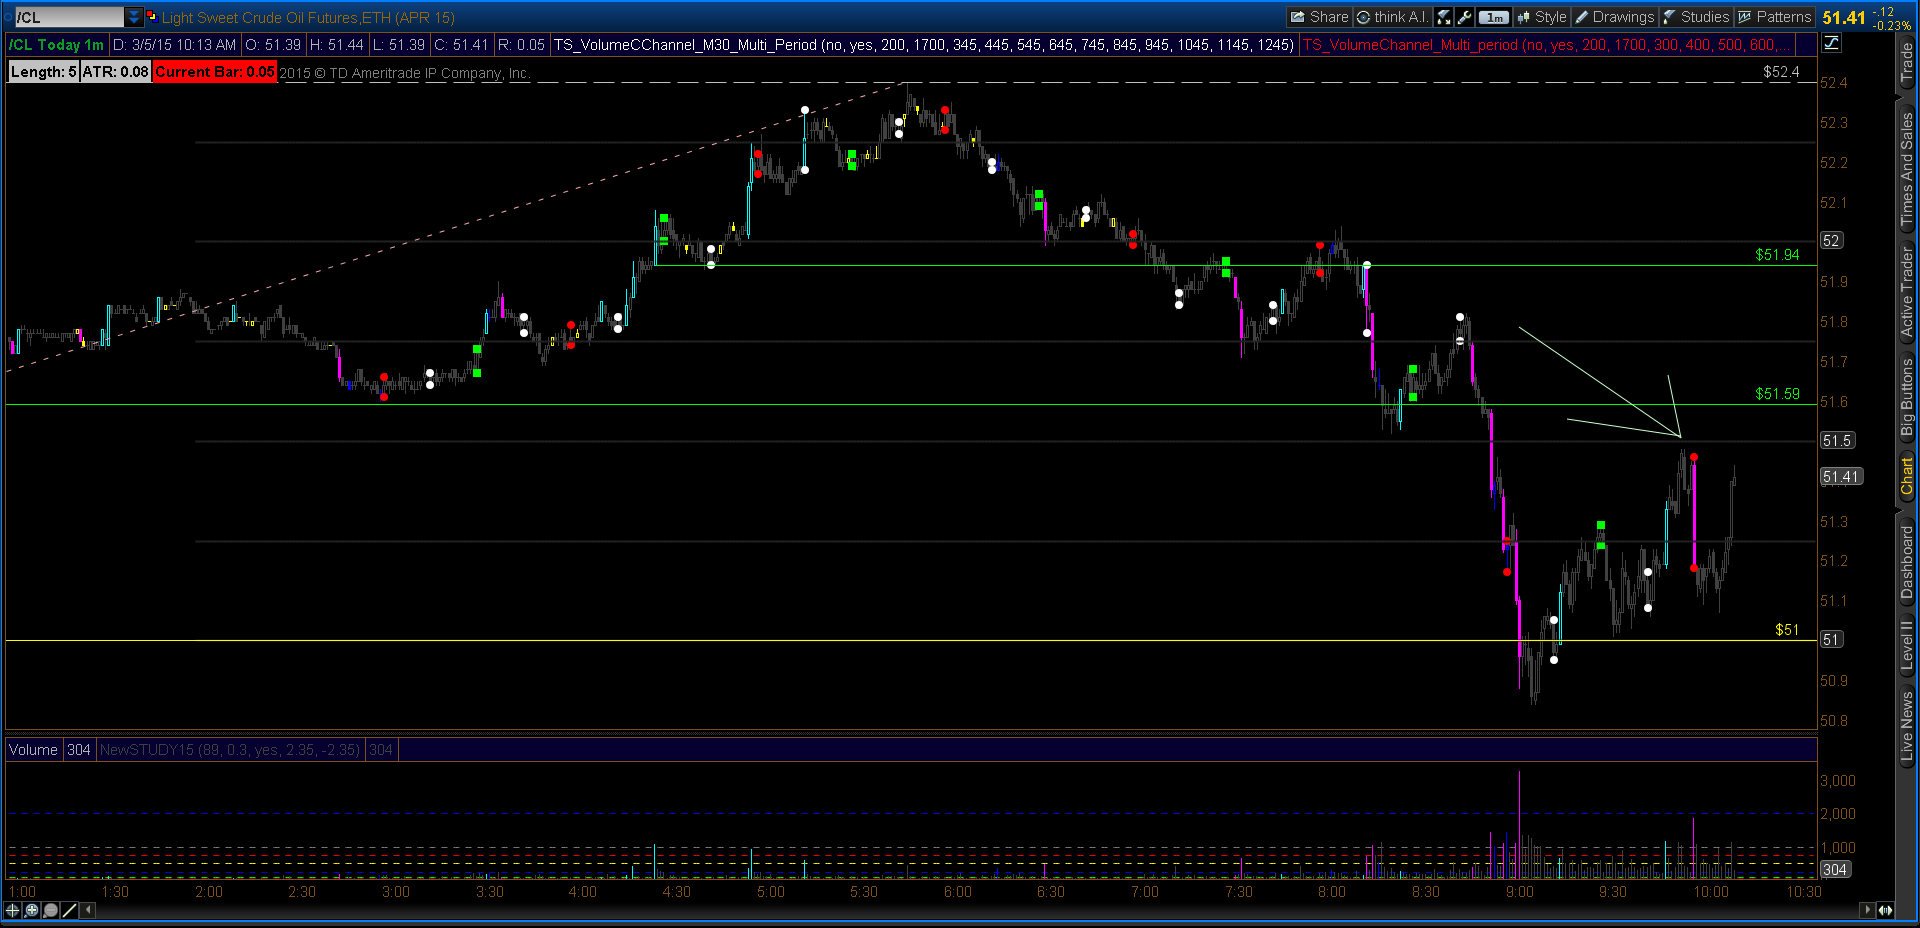Viewport: 1920px width, 928px height.
Task: Open Live News side tab
Action: pos(1907,727)
